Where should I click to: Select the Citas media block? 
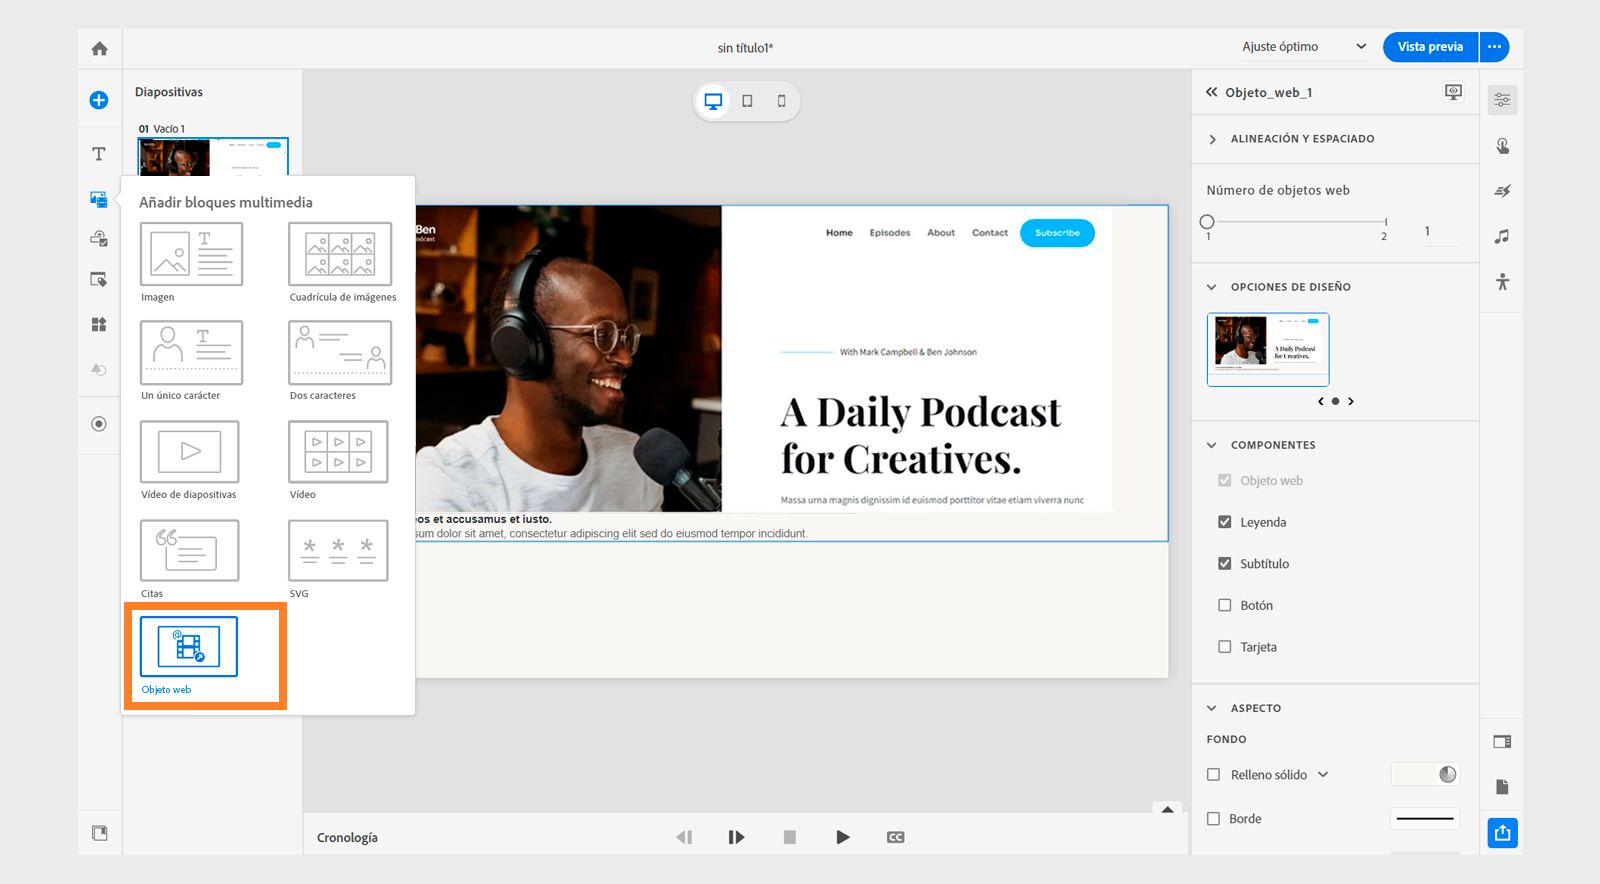pos(190,550)
